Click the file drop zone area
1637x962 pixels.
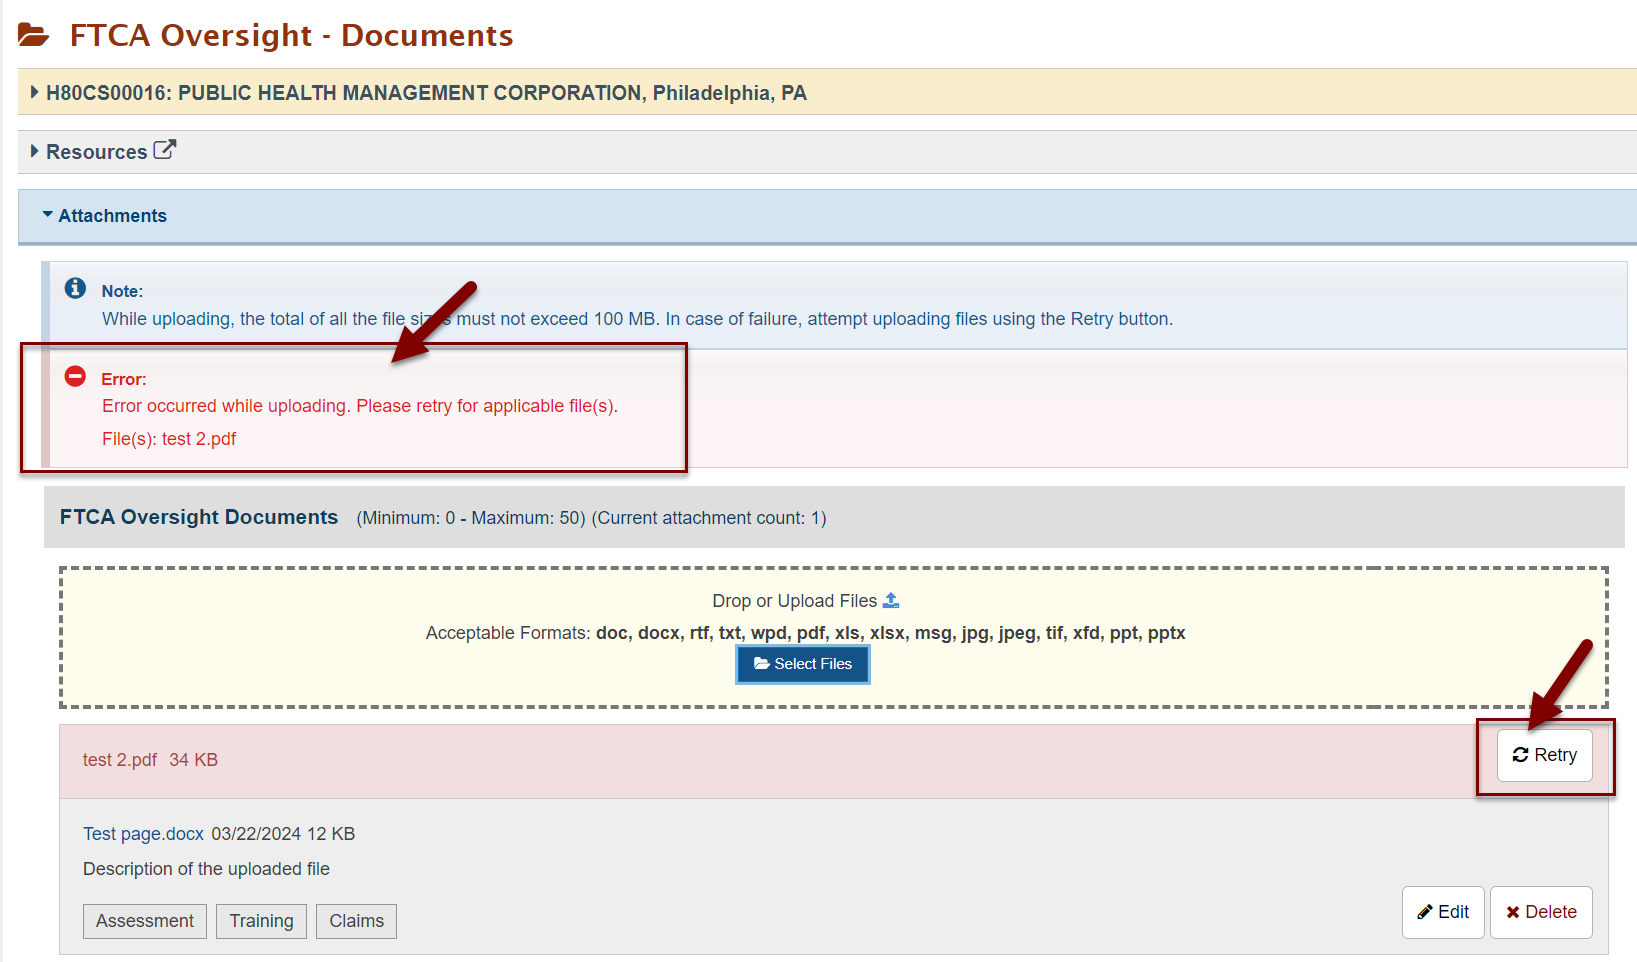pos(834,637)
